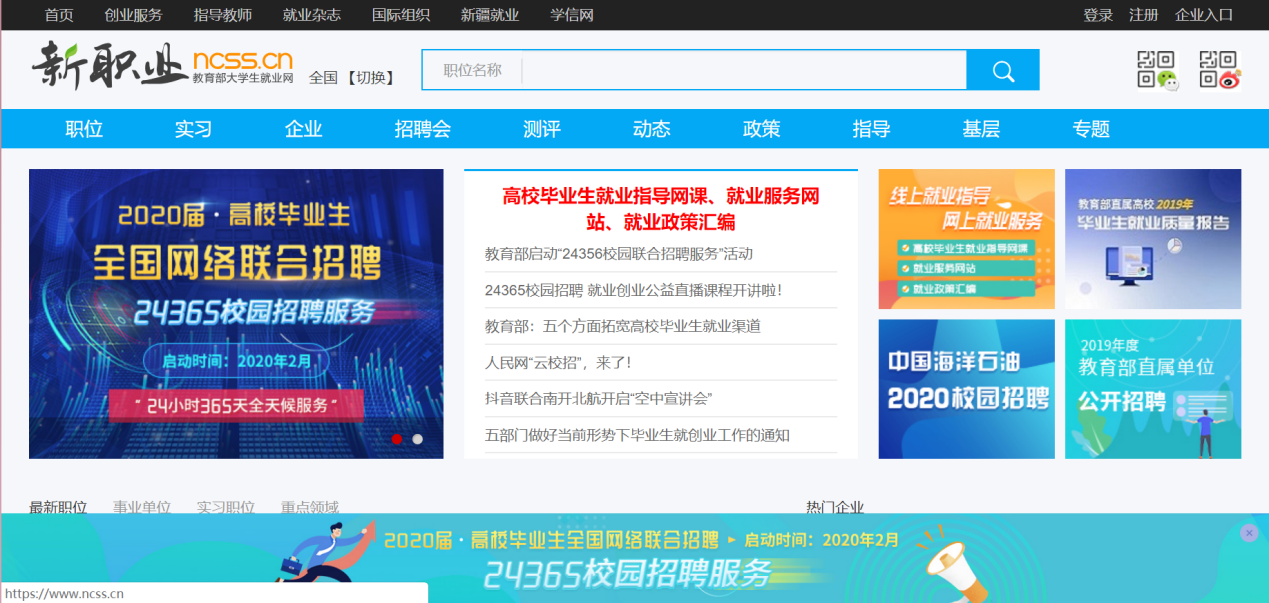Select the 事业单位 tab
The width and height of the screenshot is (1269, 603).
[142, 507]
